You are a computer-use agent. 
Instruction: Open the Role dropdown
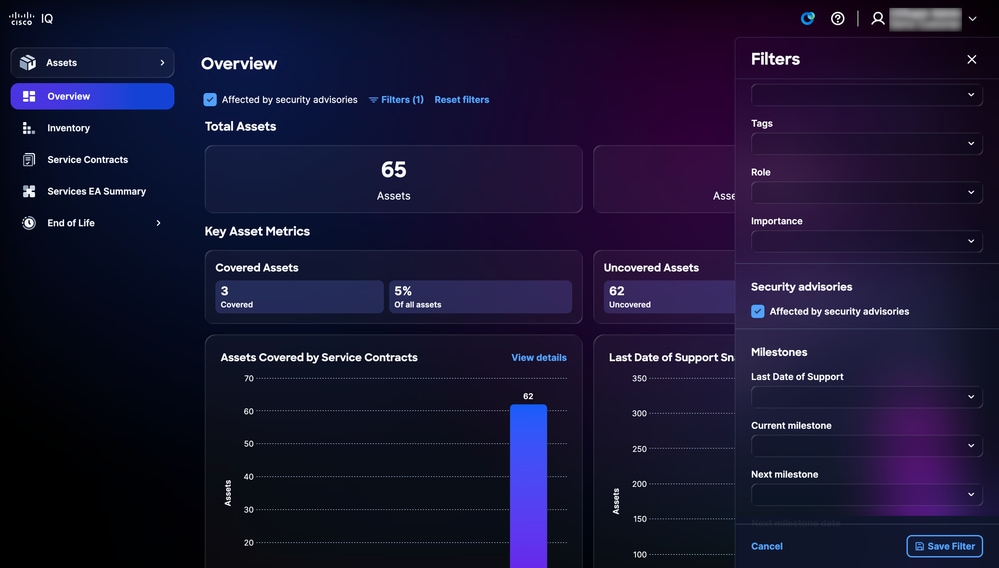click(866, 192)
